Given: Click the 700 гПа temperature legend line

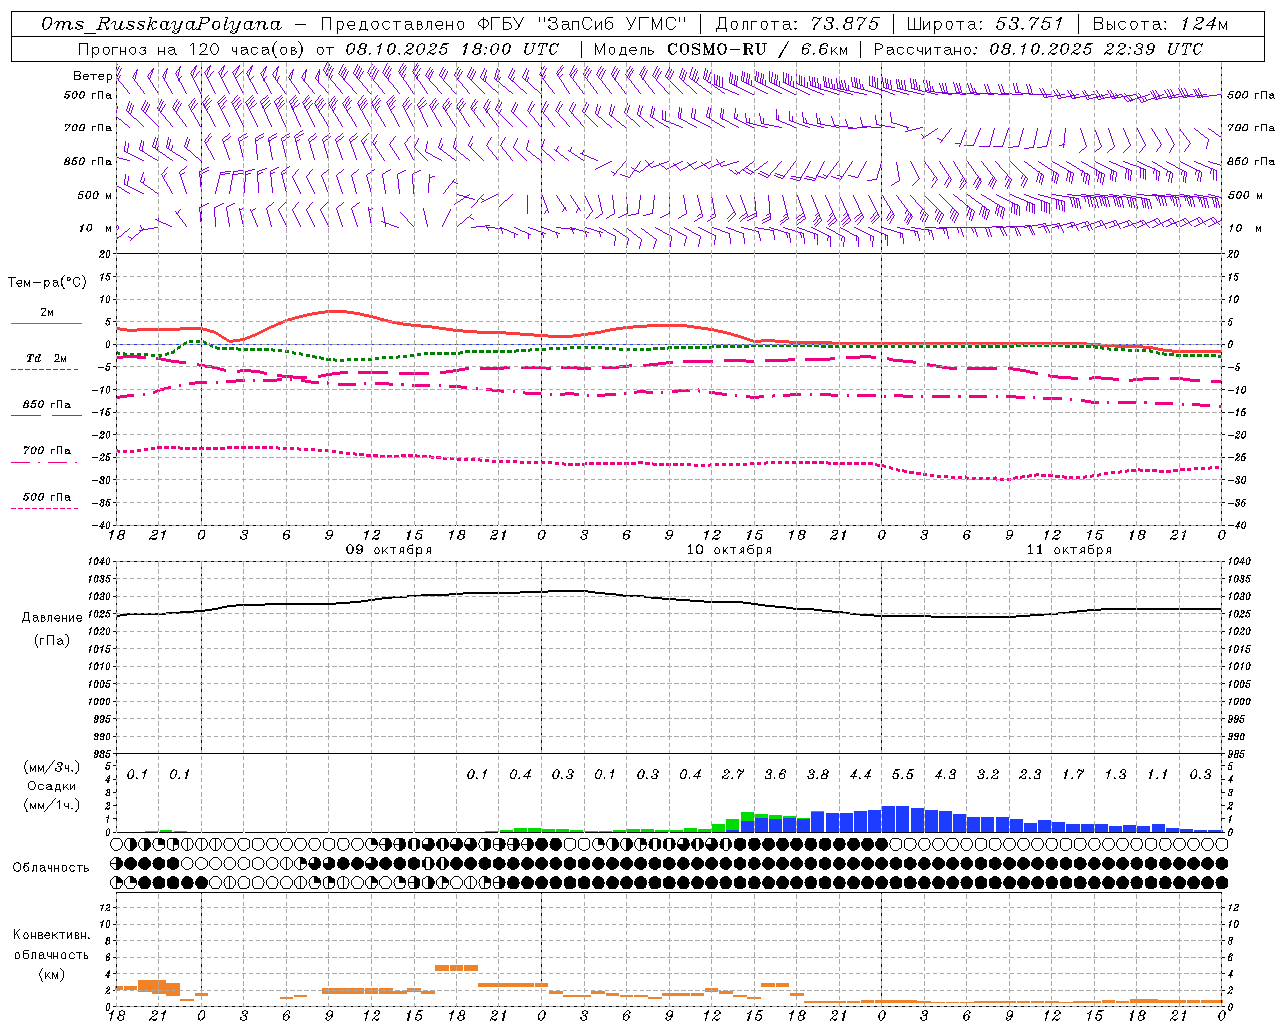Looking at the screenshot, I should tap(46, 463).
